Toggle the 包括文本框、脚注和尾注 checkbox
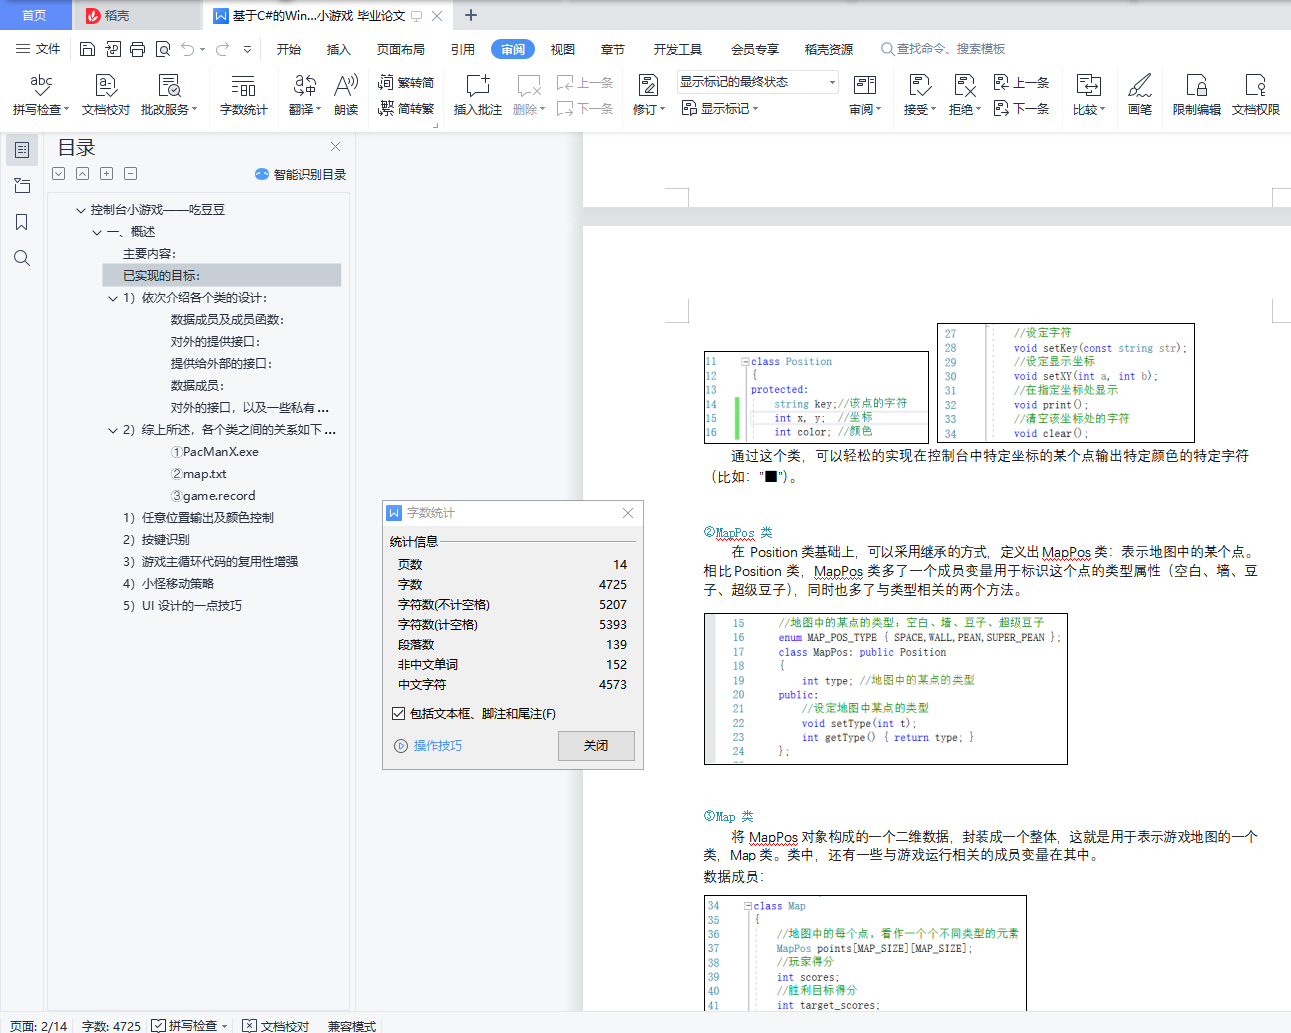1291x1033 pixels. pyautogui.click(x=399, y=714)
